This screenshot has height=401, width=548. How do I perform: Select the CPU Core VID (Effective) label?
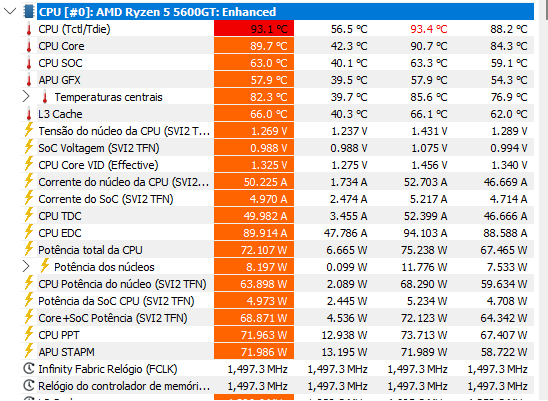[98, 165]
